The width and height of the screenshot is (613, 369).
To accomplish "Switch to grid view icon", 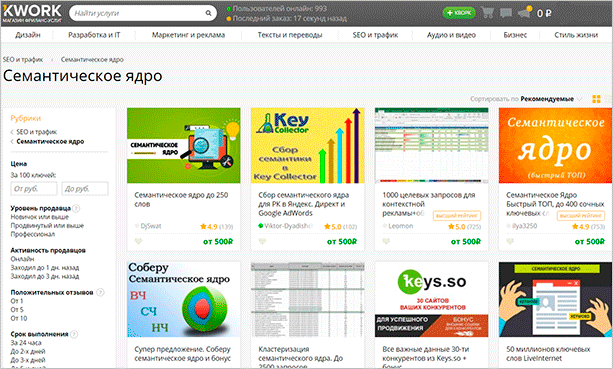I will tap(596, 99).
